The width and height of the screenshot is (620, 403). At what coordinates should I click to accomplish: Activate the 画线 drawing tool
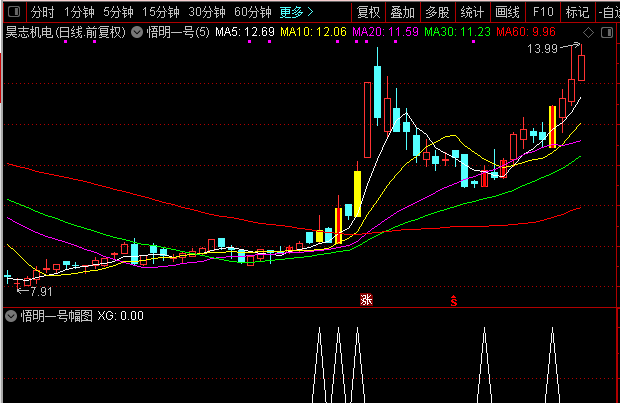507,12
